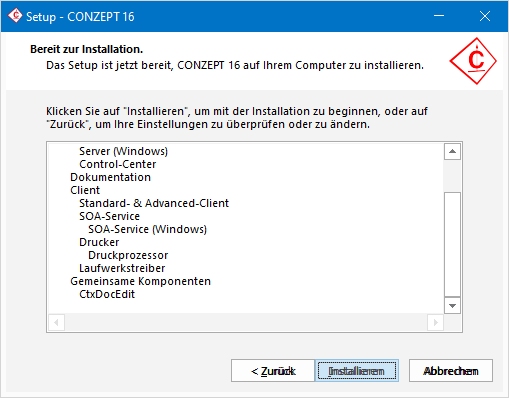Viewport: 509px width, 398px height.
Task: Minimize the Setup window
Action: click(x=439, y=16)
